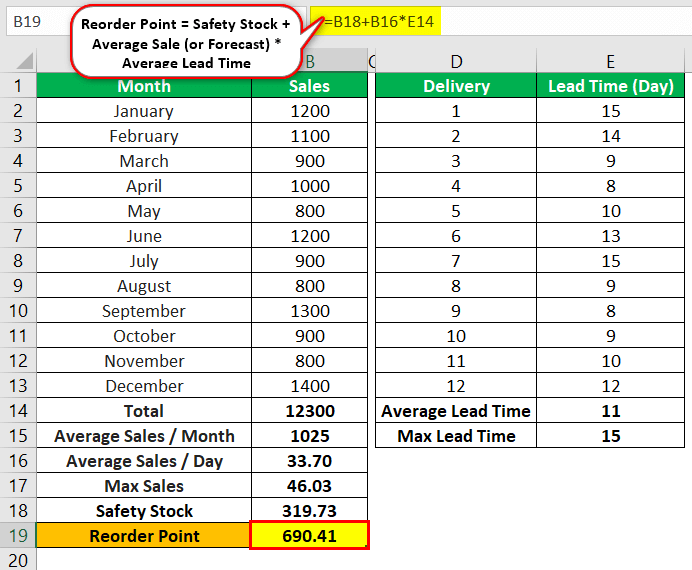Image resolution: width=692 pixels, height=570 pixels.
Task: Click the Delivery header cell
Action: [456, 86]
